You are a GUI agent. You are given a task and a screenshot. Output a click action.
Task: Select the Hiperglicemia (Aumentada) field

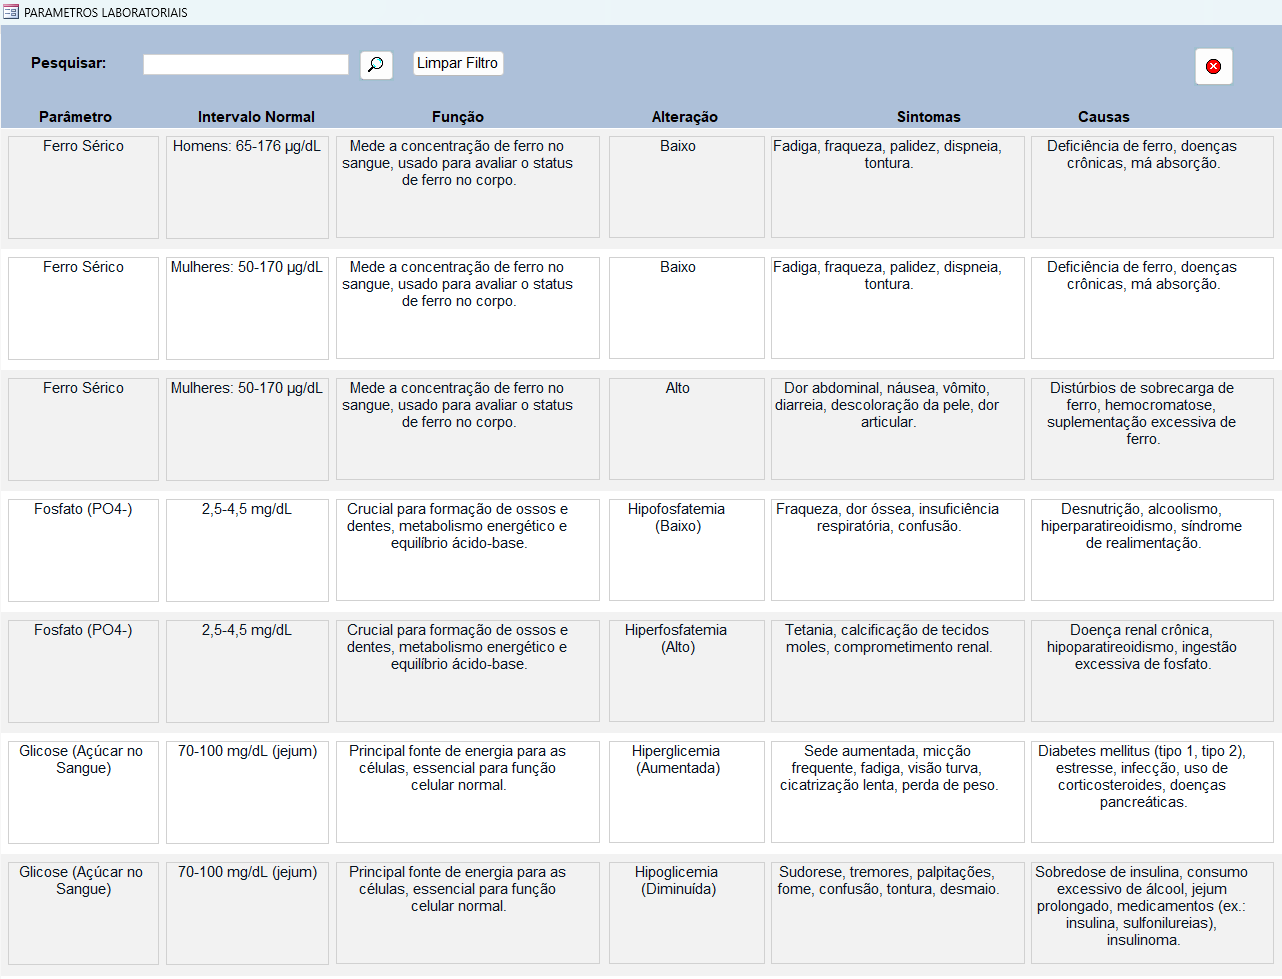pyautogui.click(x=686, y=791)
